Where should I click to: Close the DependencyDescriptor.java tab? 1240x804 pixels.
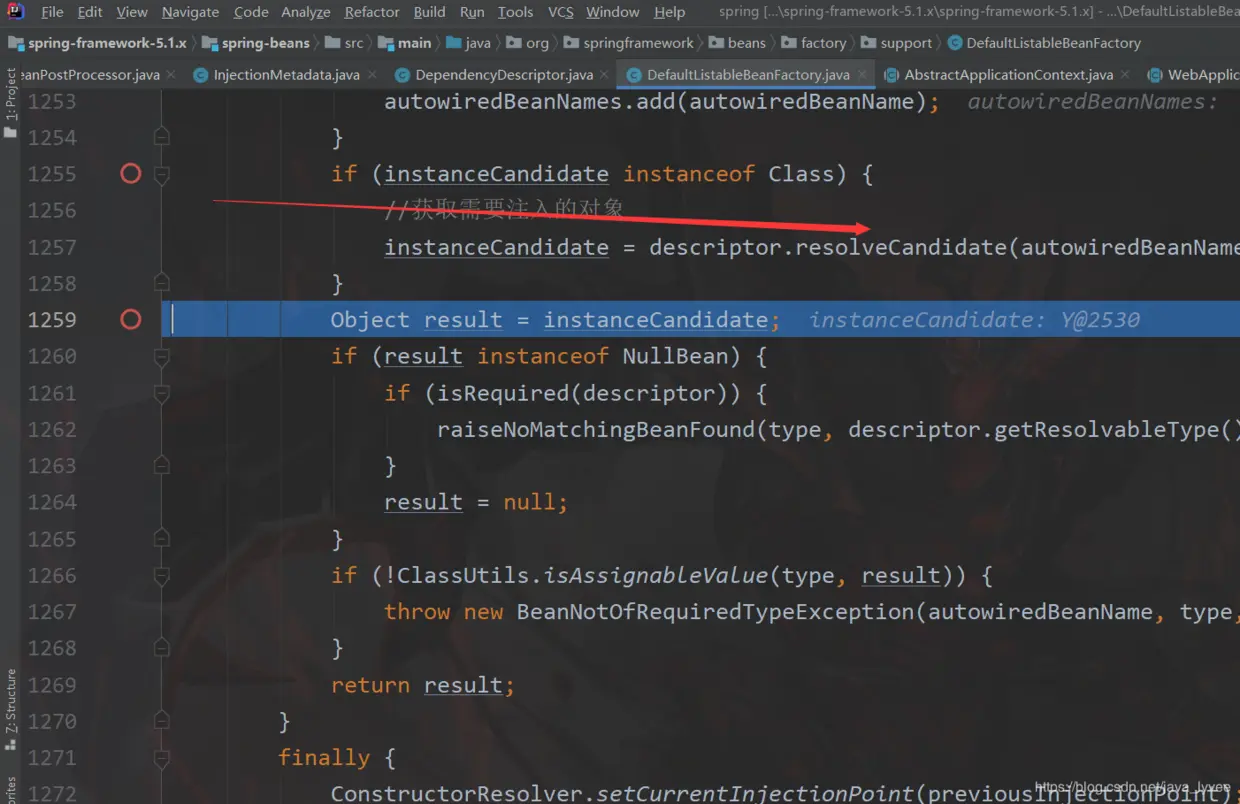coord(604,75)
